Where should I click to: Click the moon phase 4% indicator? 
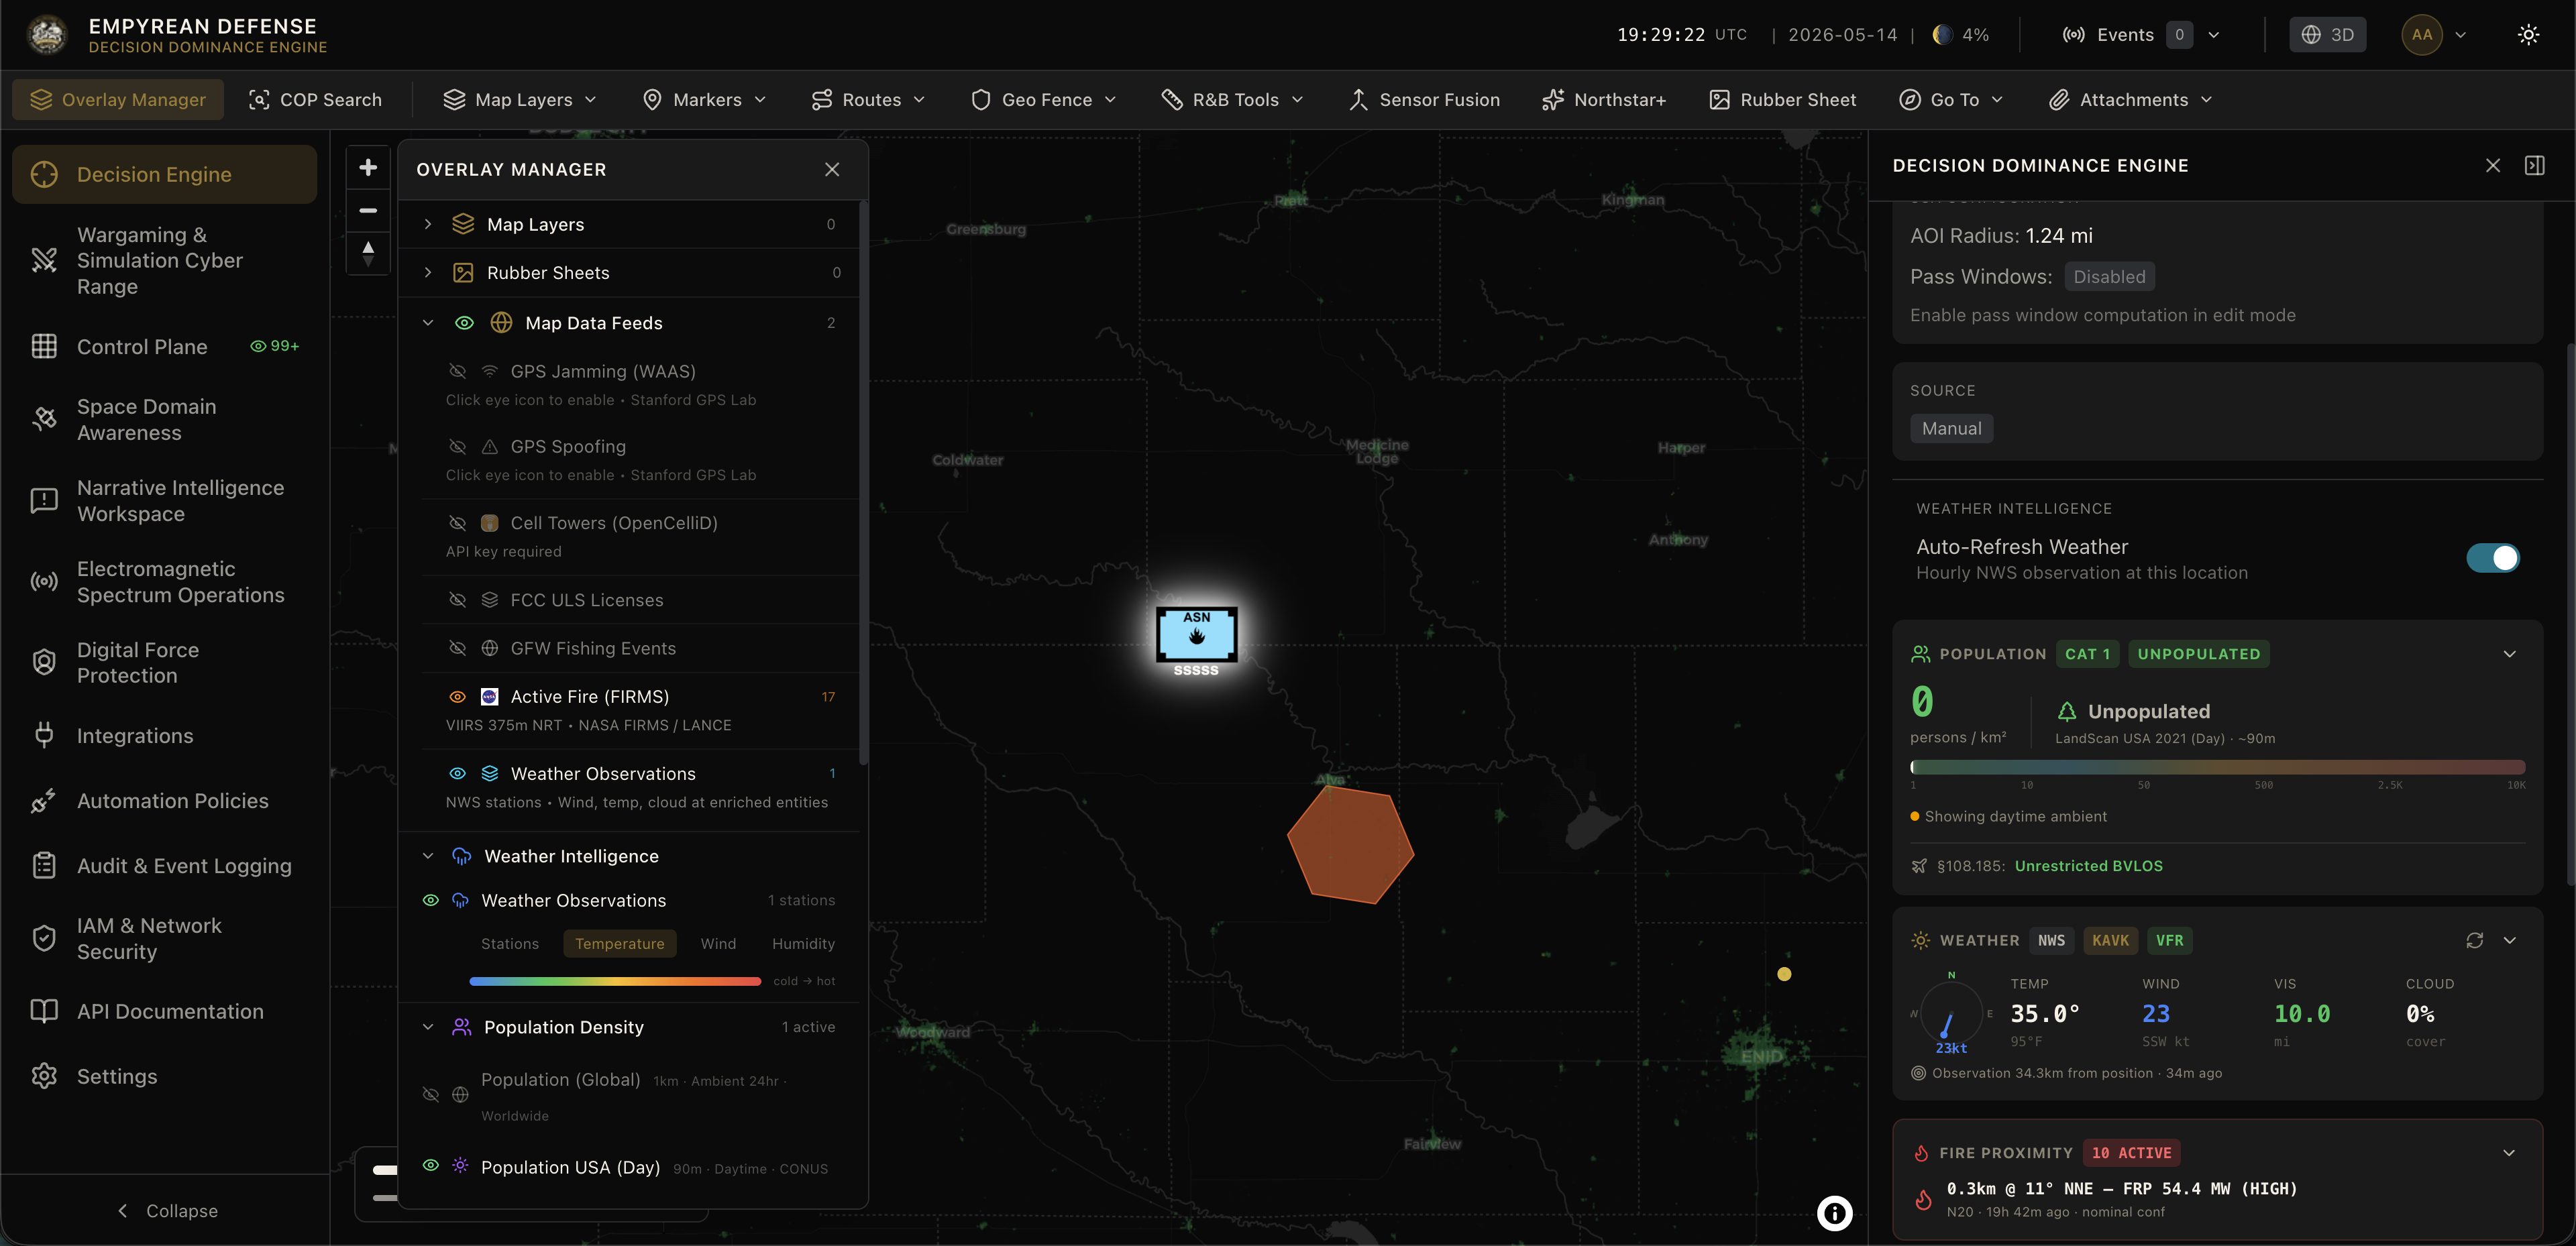point(1961,35)
